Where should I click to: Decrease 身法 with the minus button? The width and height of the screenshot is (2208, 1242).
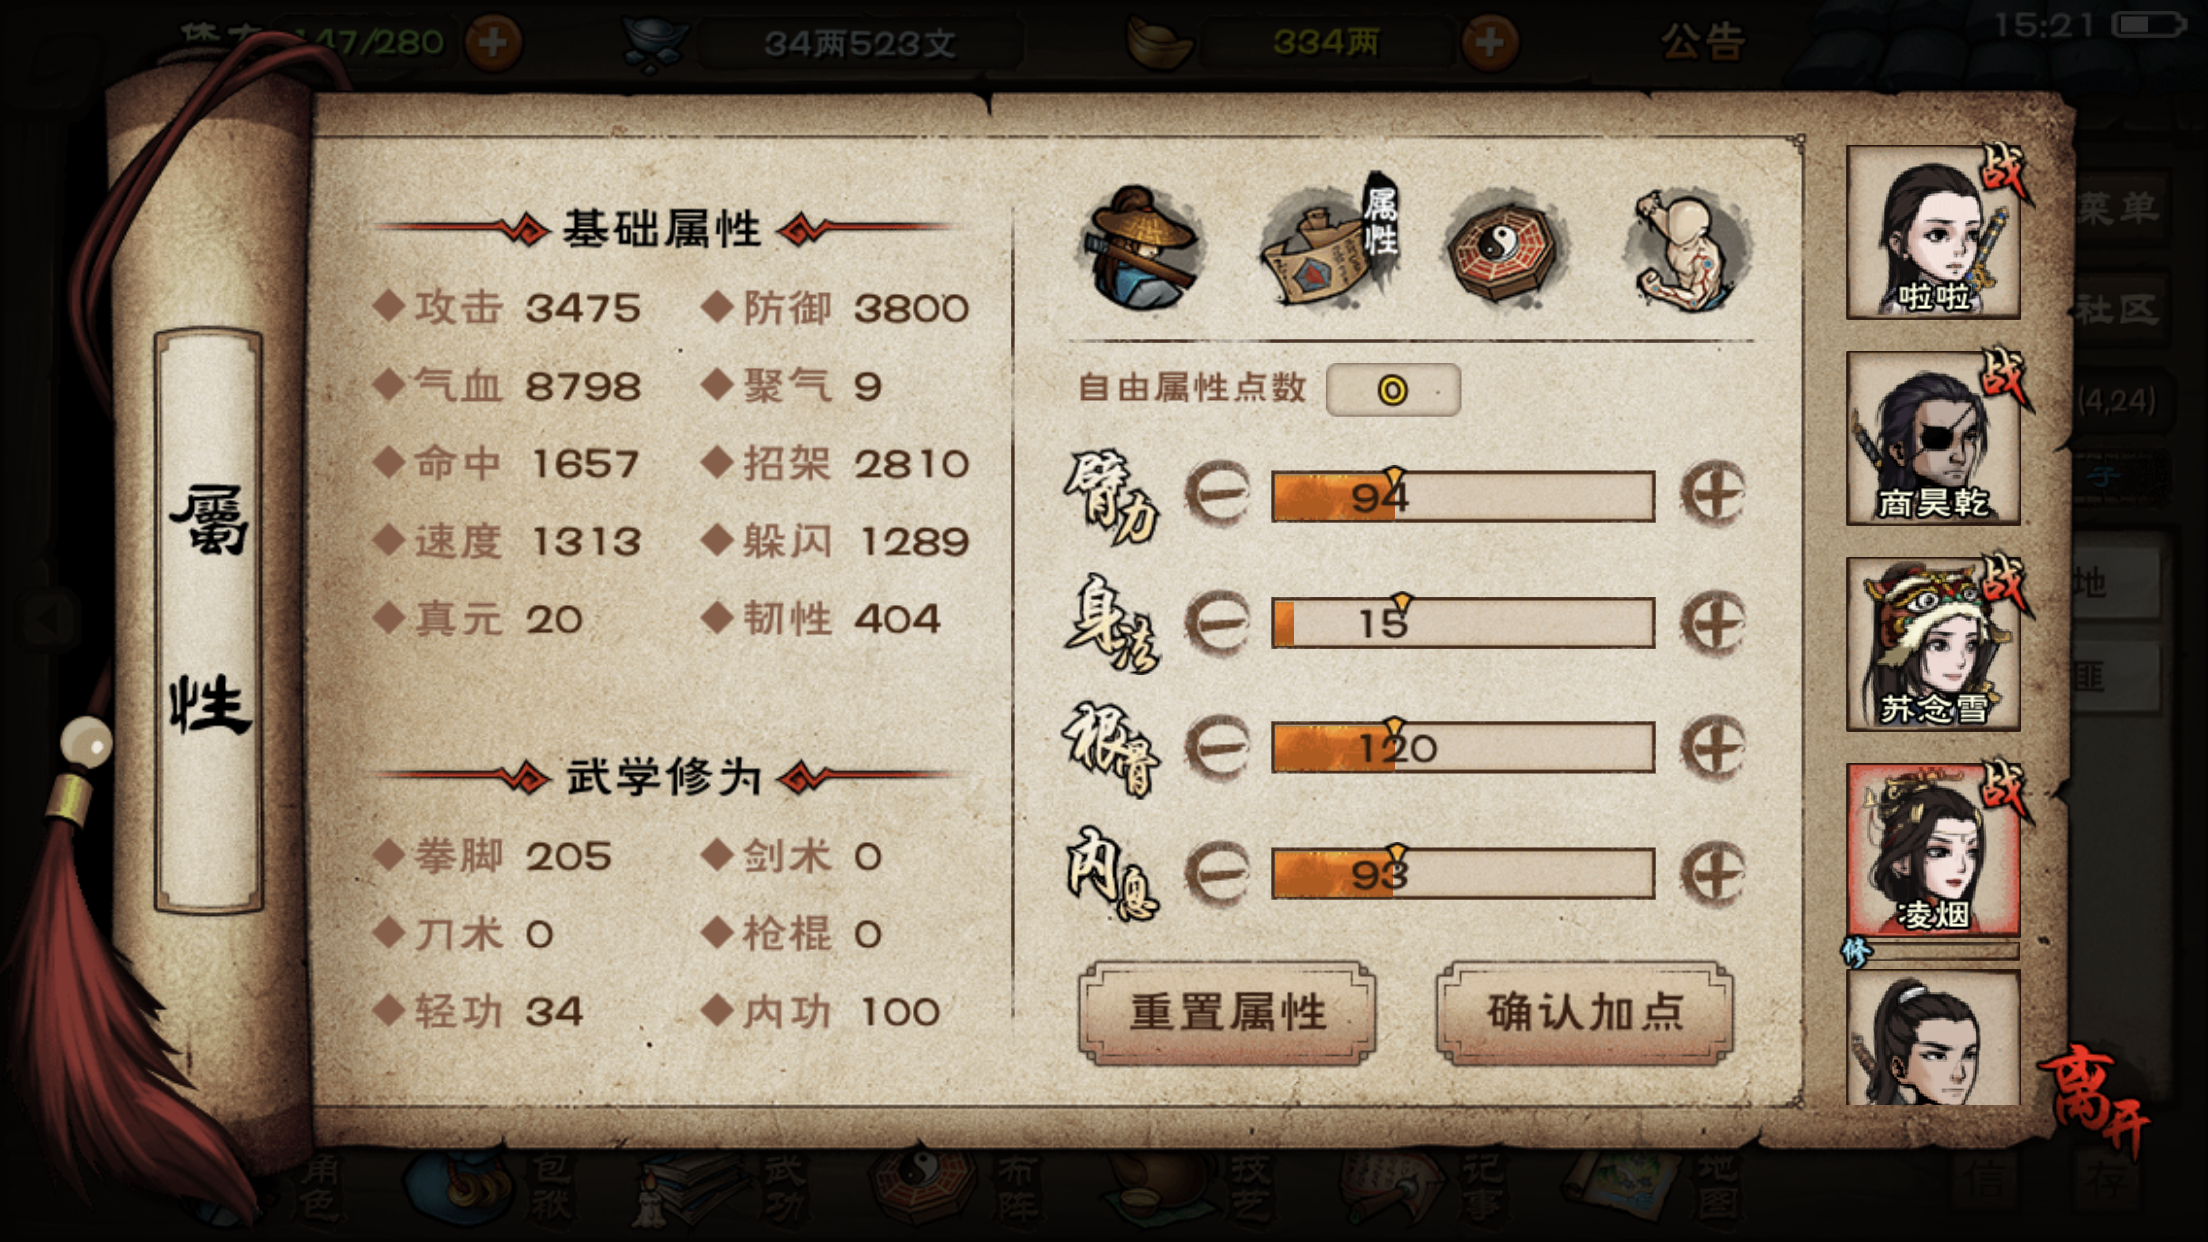[x=1218, y=622]
